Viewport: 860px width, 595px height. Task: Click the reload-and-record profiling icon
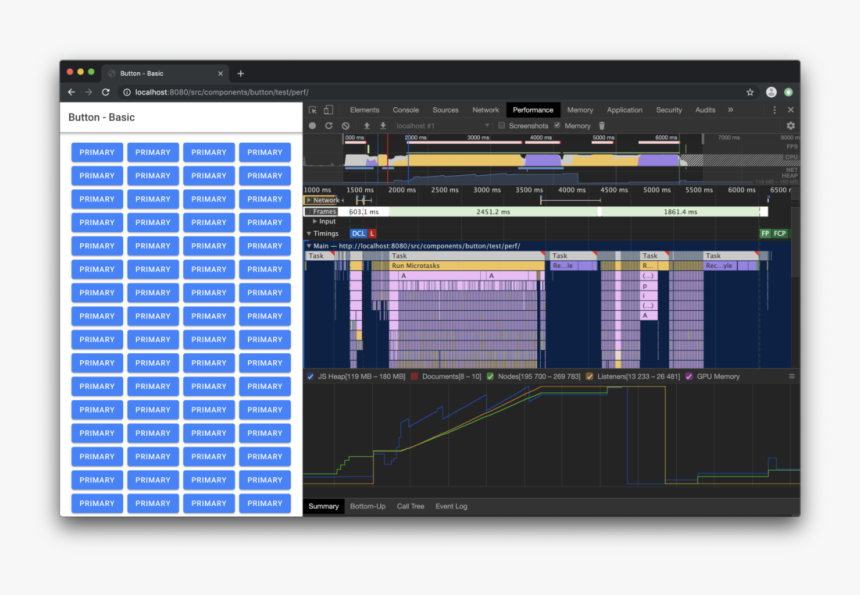coord(328,124)
